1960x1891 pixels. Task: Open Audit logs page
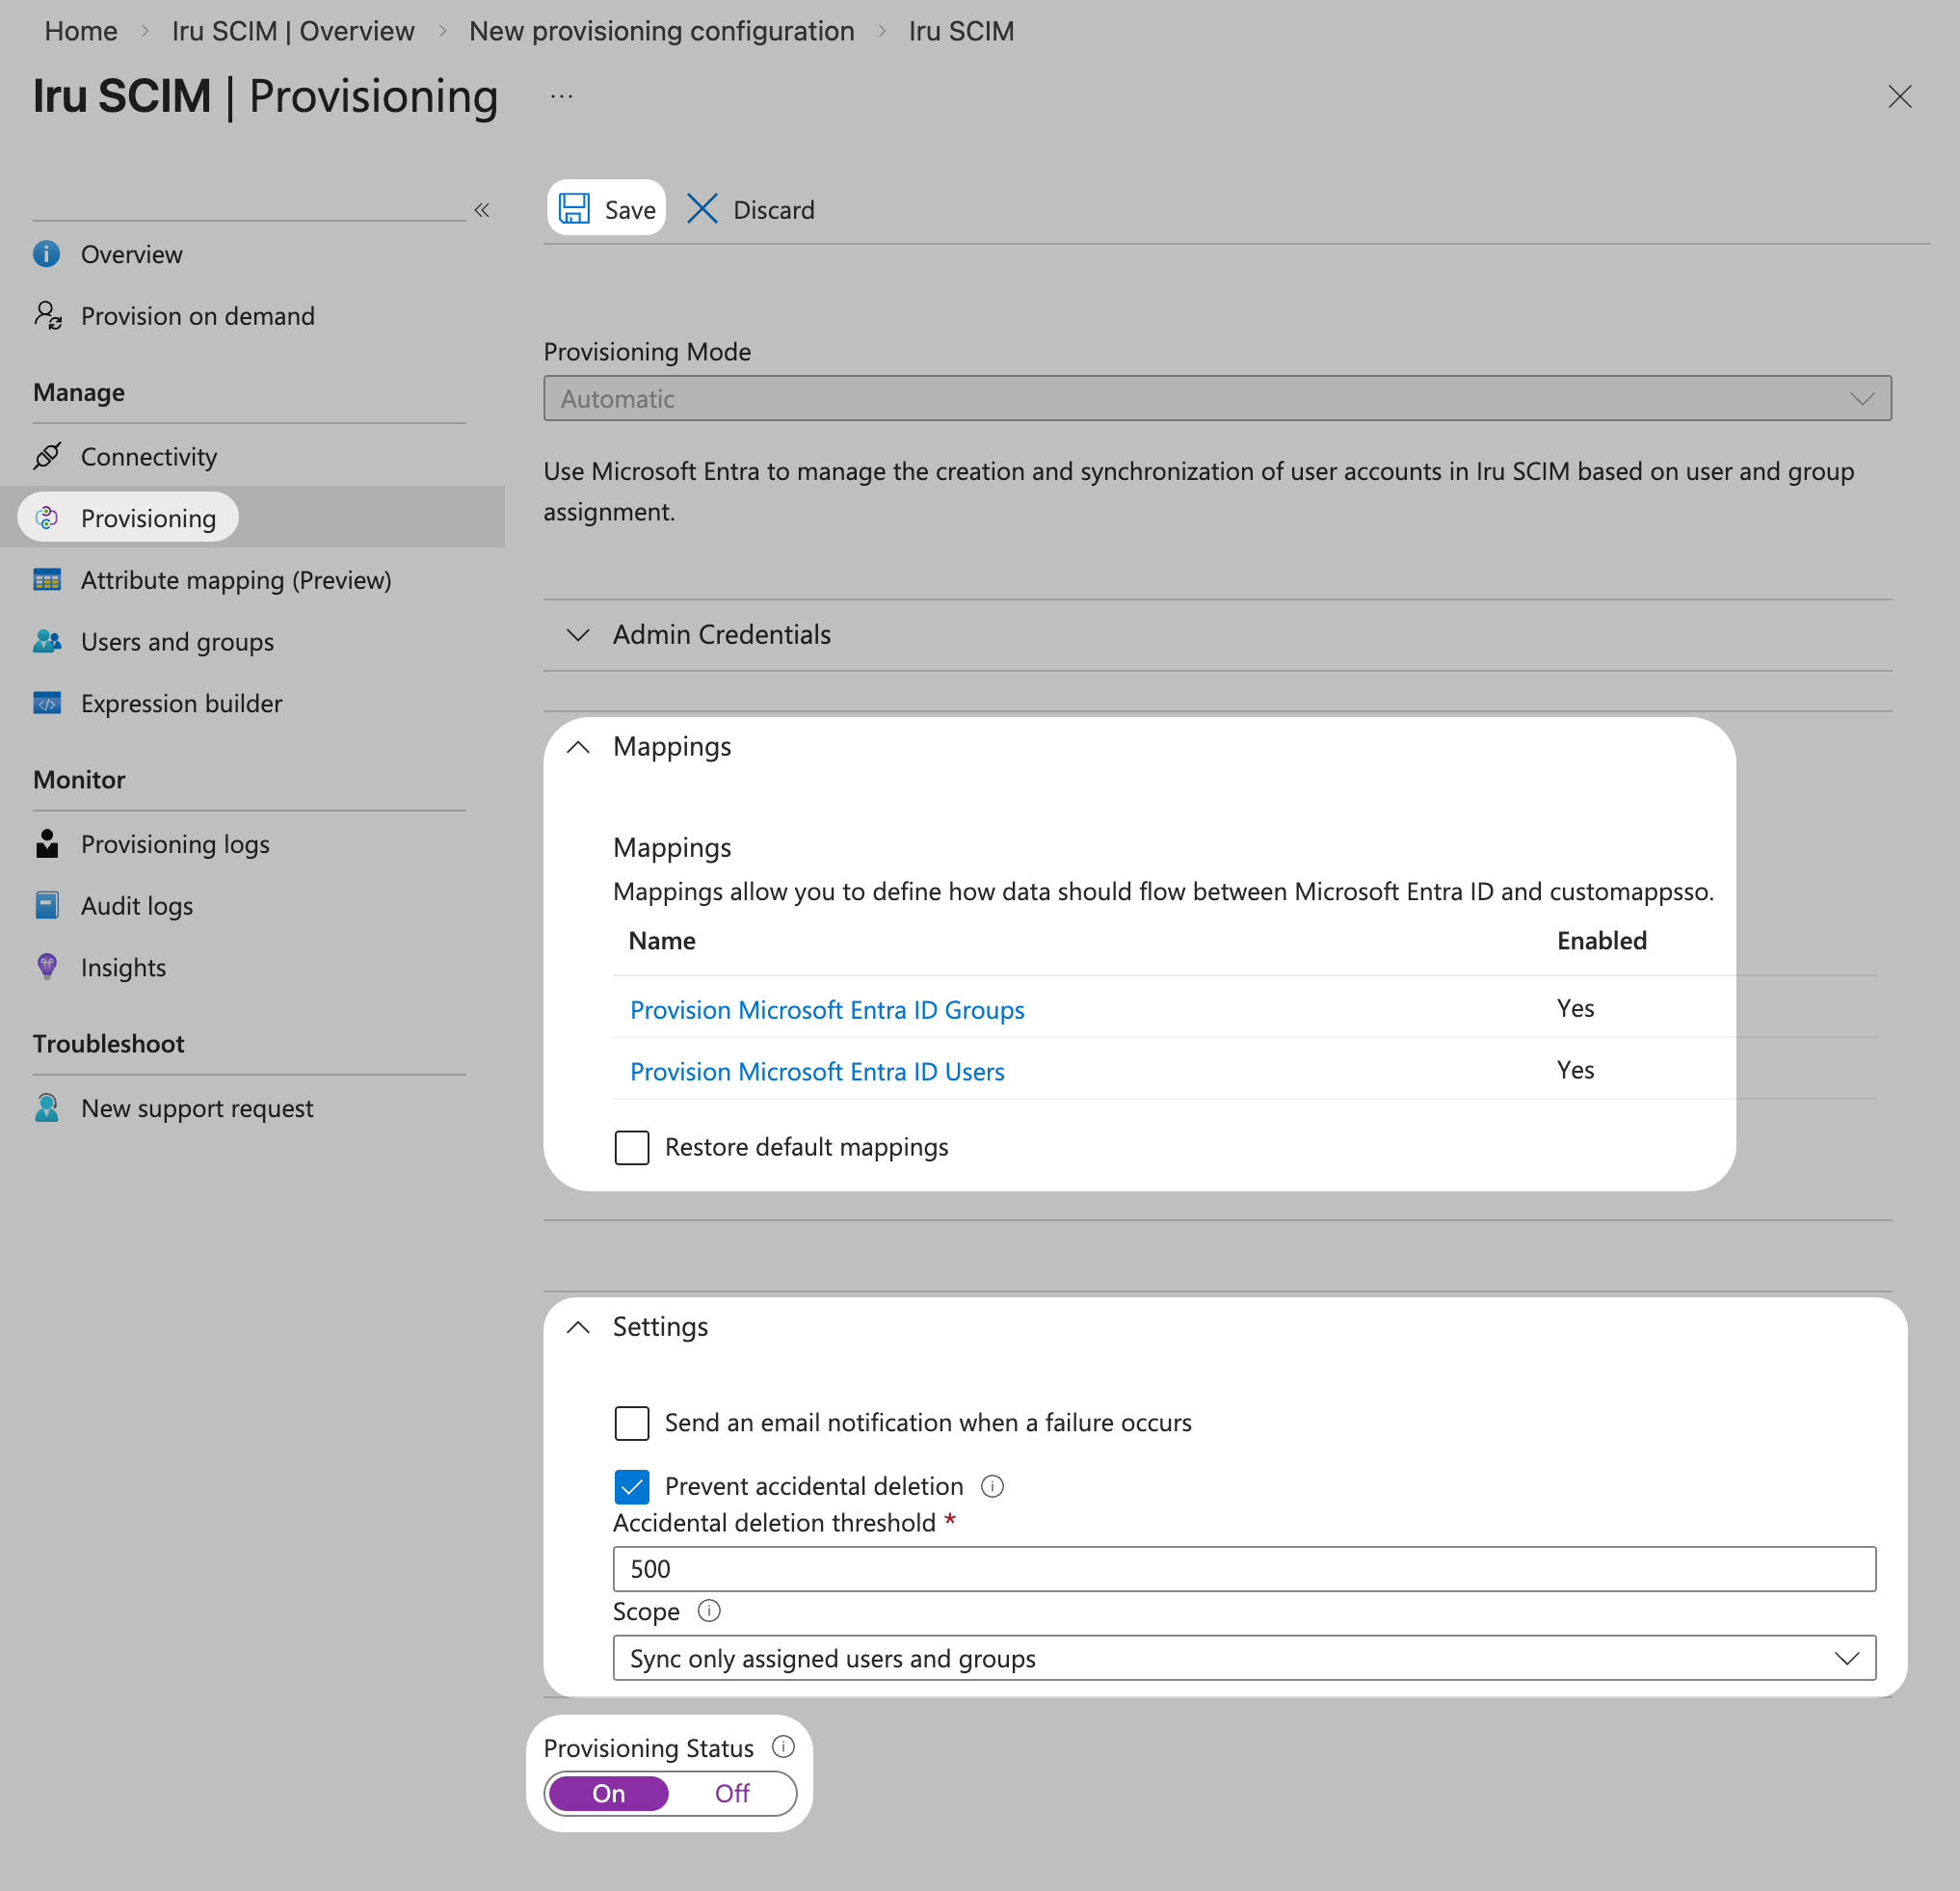click(x=137, y=906)
